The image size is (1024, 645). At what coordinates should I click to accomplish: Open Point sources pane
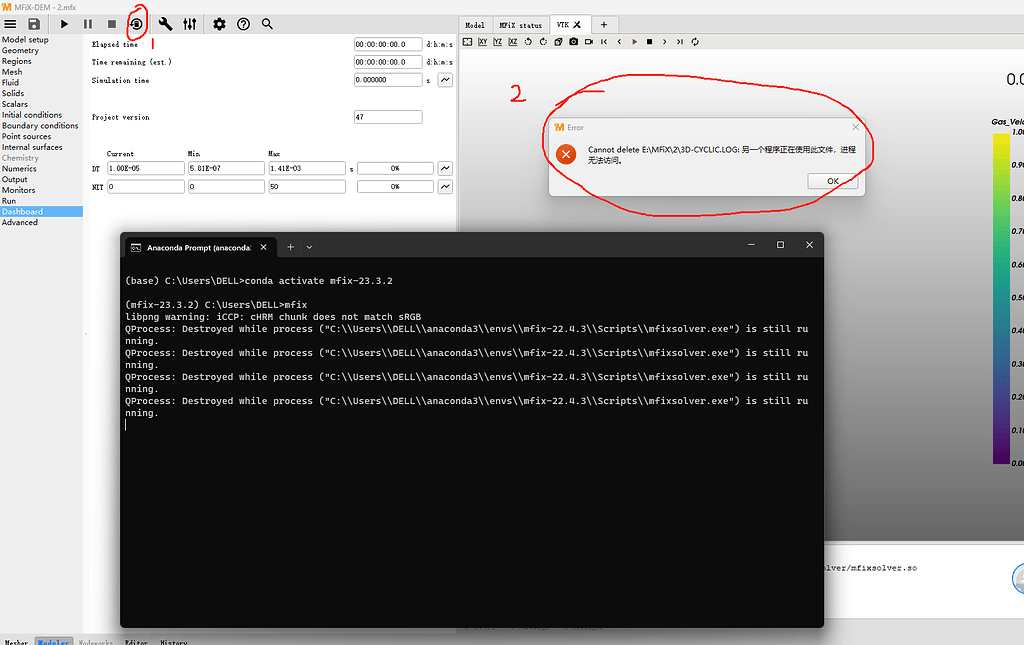point(27,136)
